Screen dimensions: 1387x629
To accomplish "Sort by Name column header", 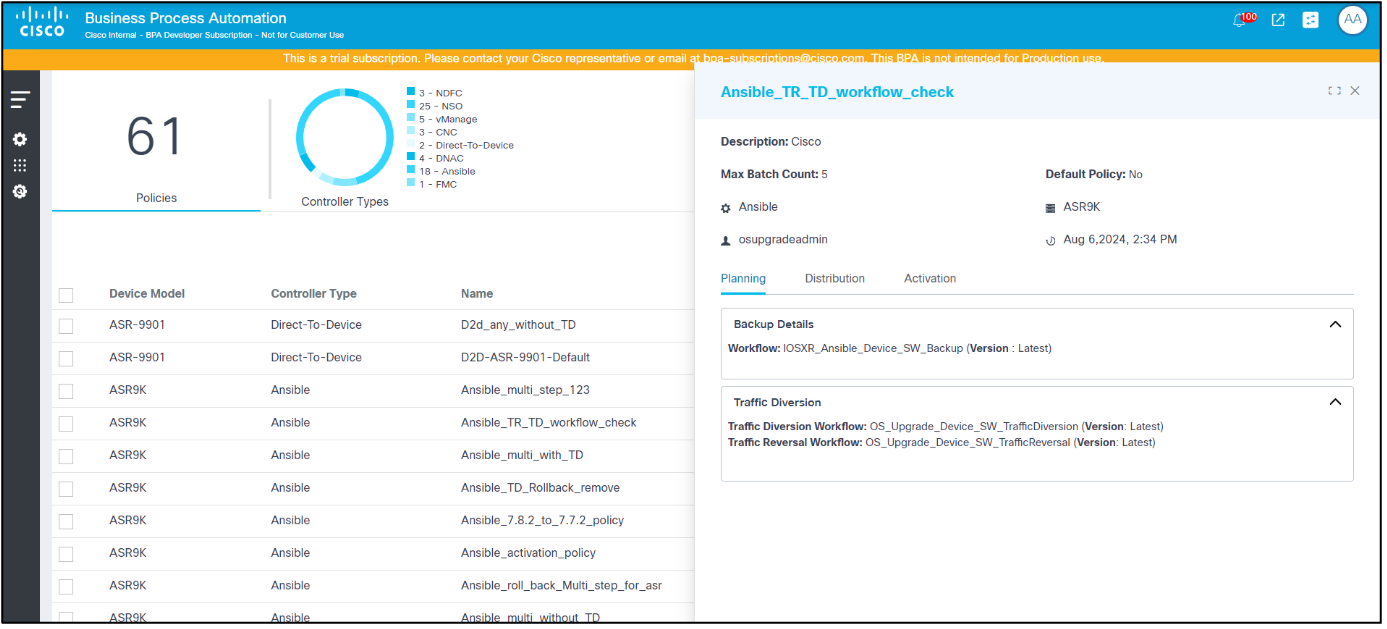I will (x=477, y=294).
